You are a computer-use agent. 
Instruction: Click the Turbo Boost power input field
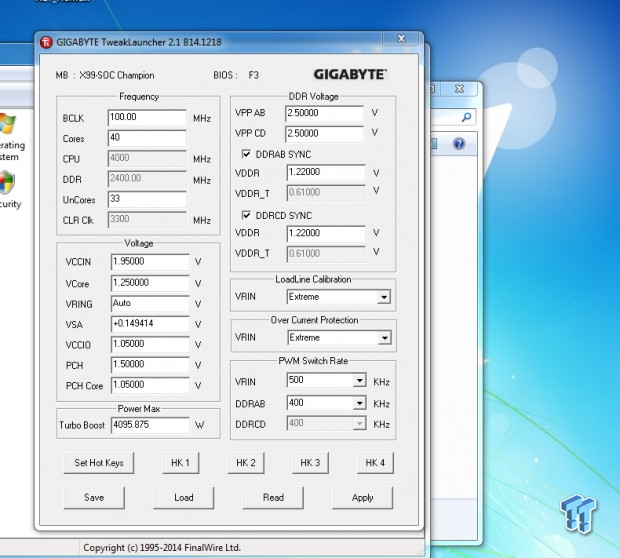(x=150, y=425)
